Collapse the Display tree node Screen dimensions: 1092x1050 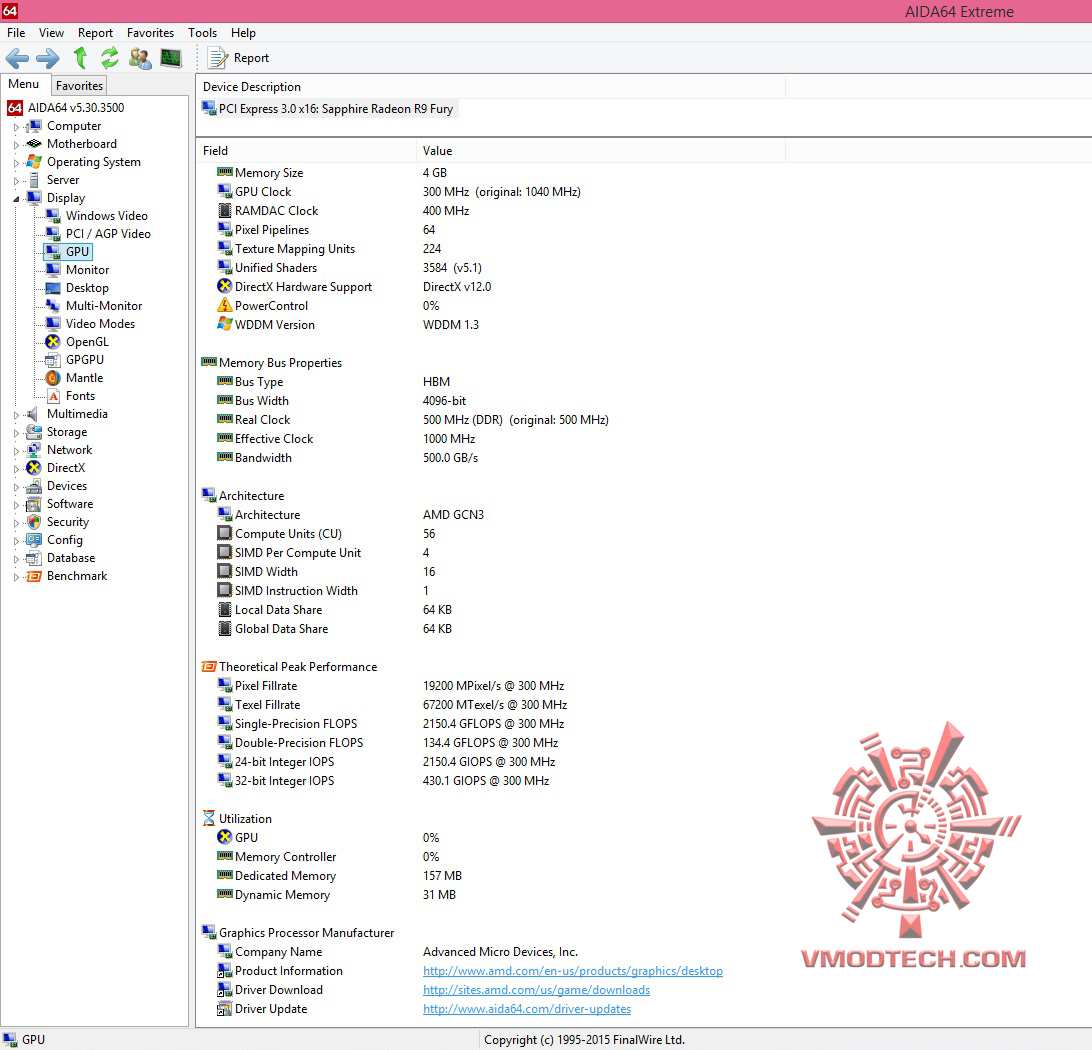17,199
